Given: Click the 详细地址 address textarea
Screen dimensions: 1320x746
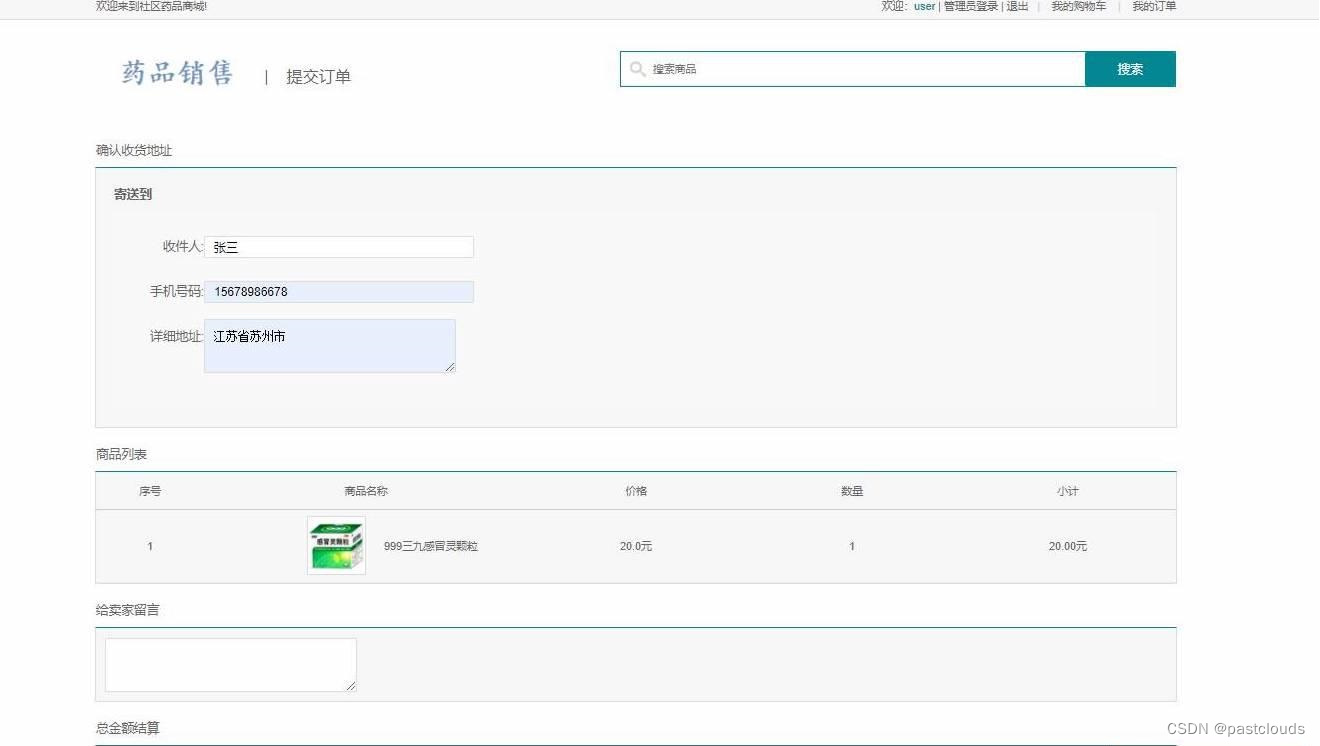Looking at the screenshot, I should (330, 345).
